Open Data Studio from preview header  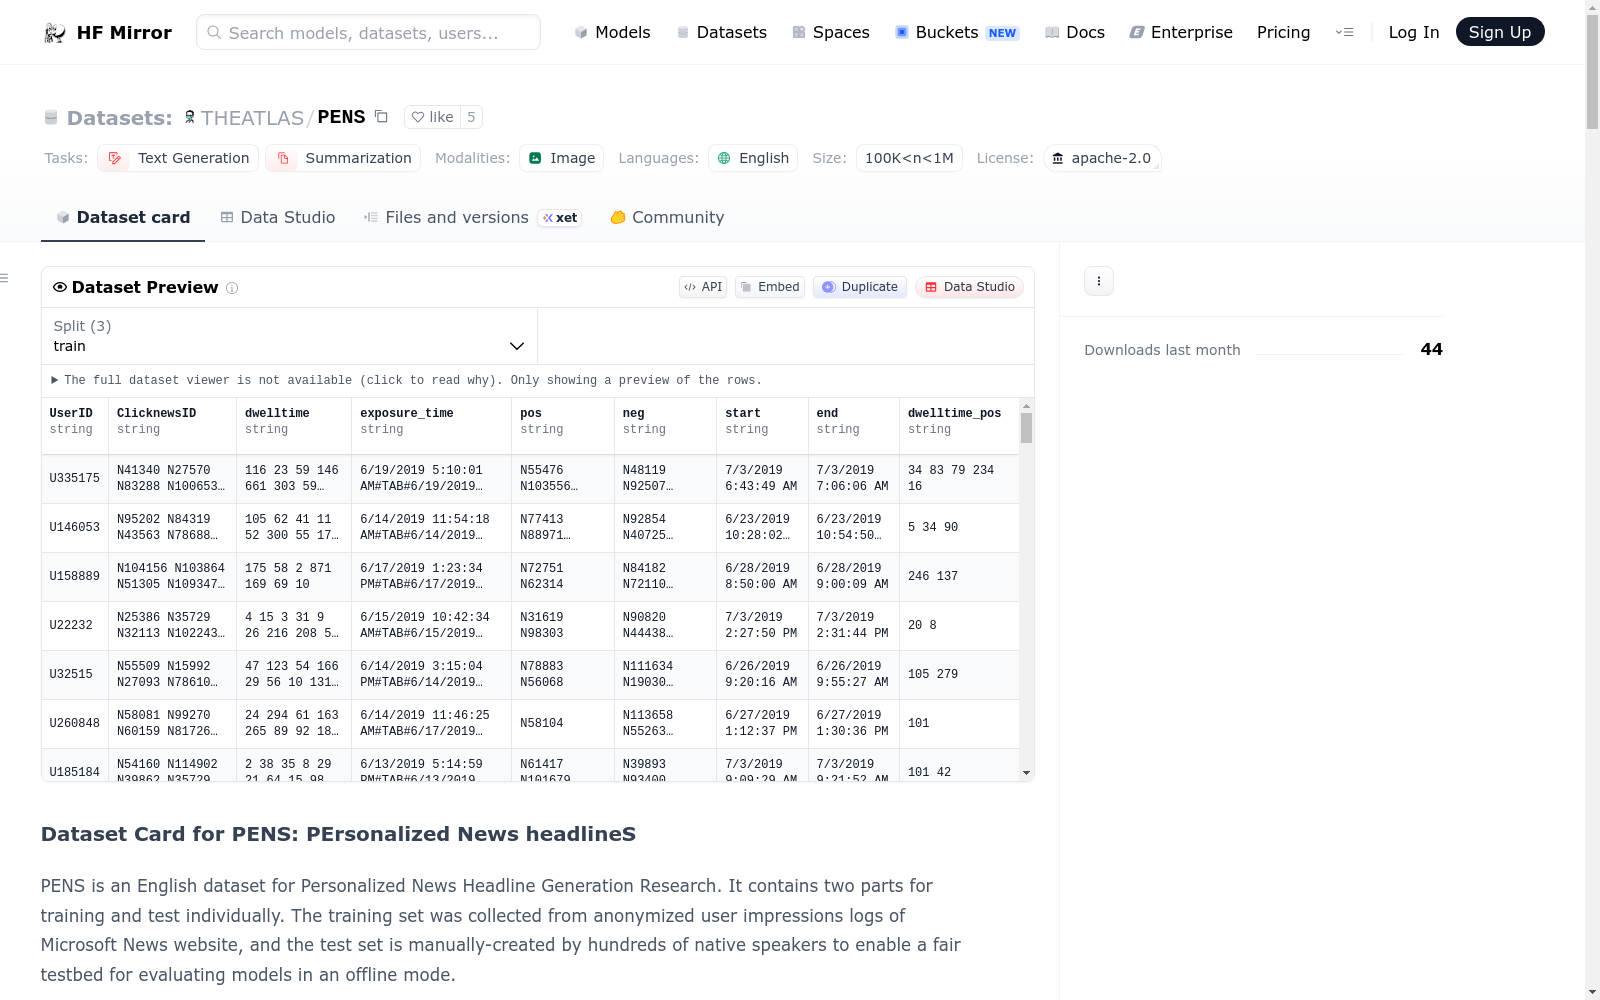coord(969,287)
